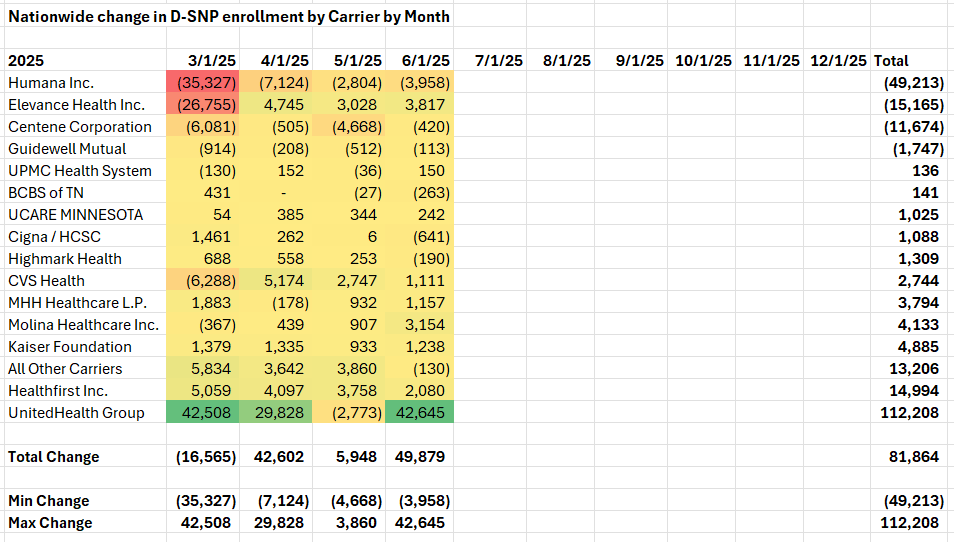Image resolution: width=954 pixels, height=542 pixels.
Task: Select the 'BCBS of TN' row label
Action: point(86,192)
